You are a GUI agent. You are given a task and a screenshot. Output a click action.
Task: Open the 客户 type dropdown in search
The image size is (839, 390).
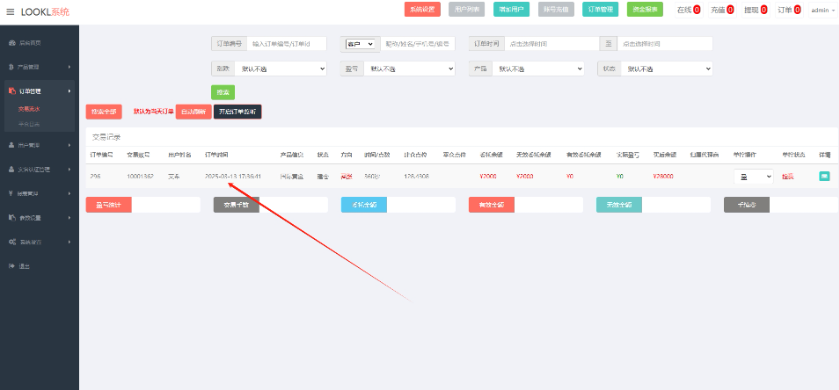point(360,44)
